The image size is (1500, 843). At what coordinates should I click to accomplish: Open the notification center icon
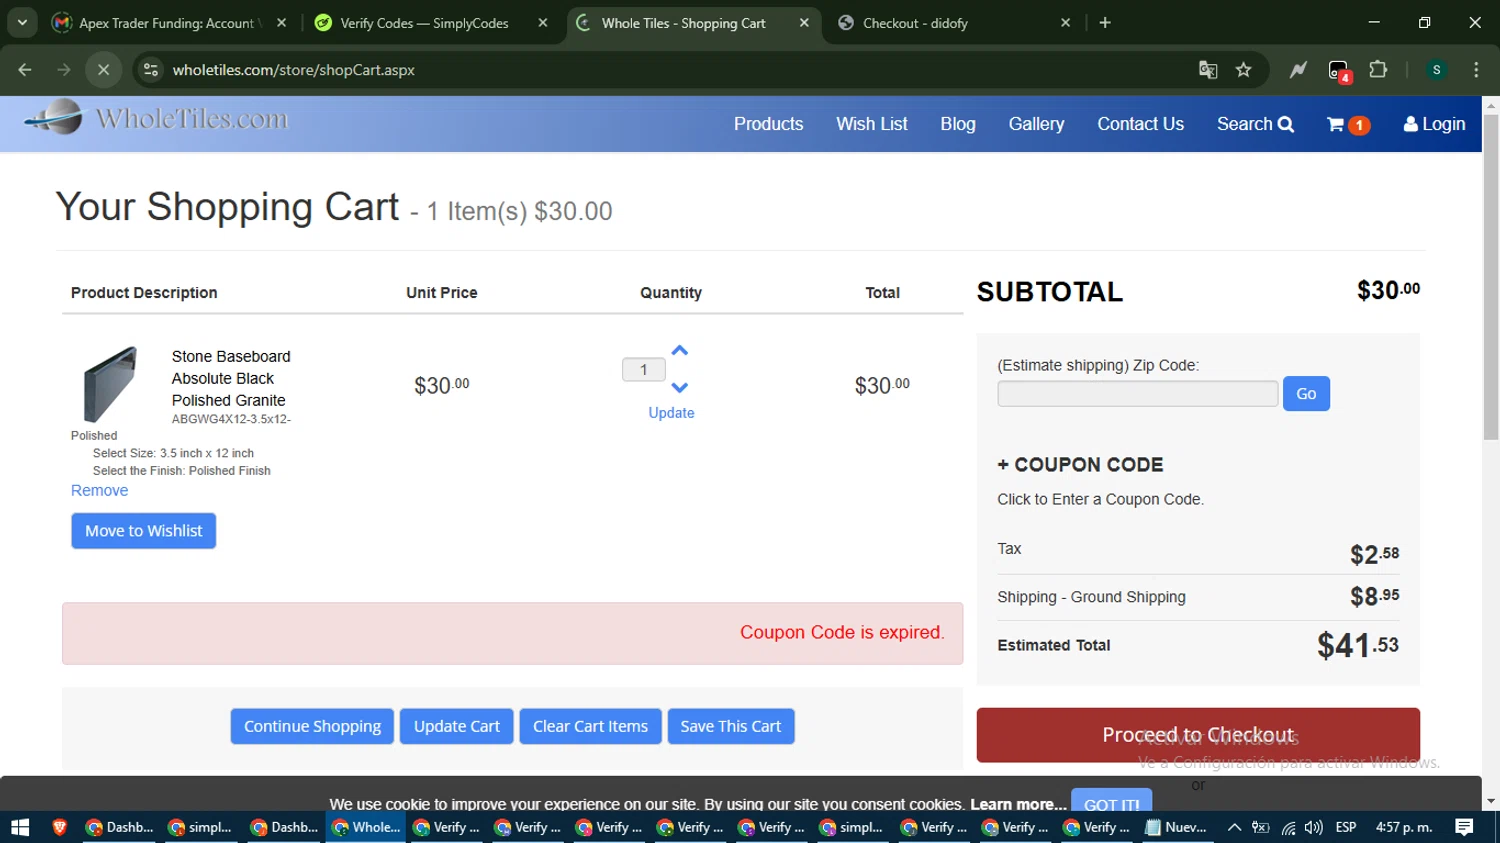pyautogui.click(x=1464, y=827)
